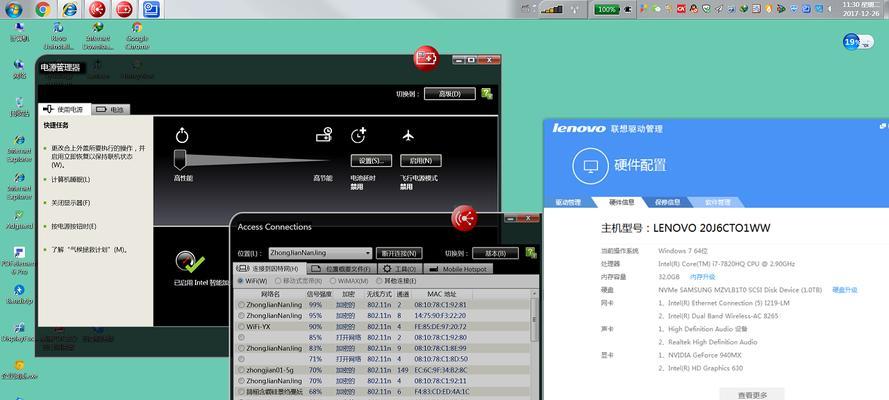Click 启用(N) button for airplane mode
This screenshot has height=400, width=889.
(421, 161)
